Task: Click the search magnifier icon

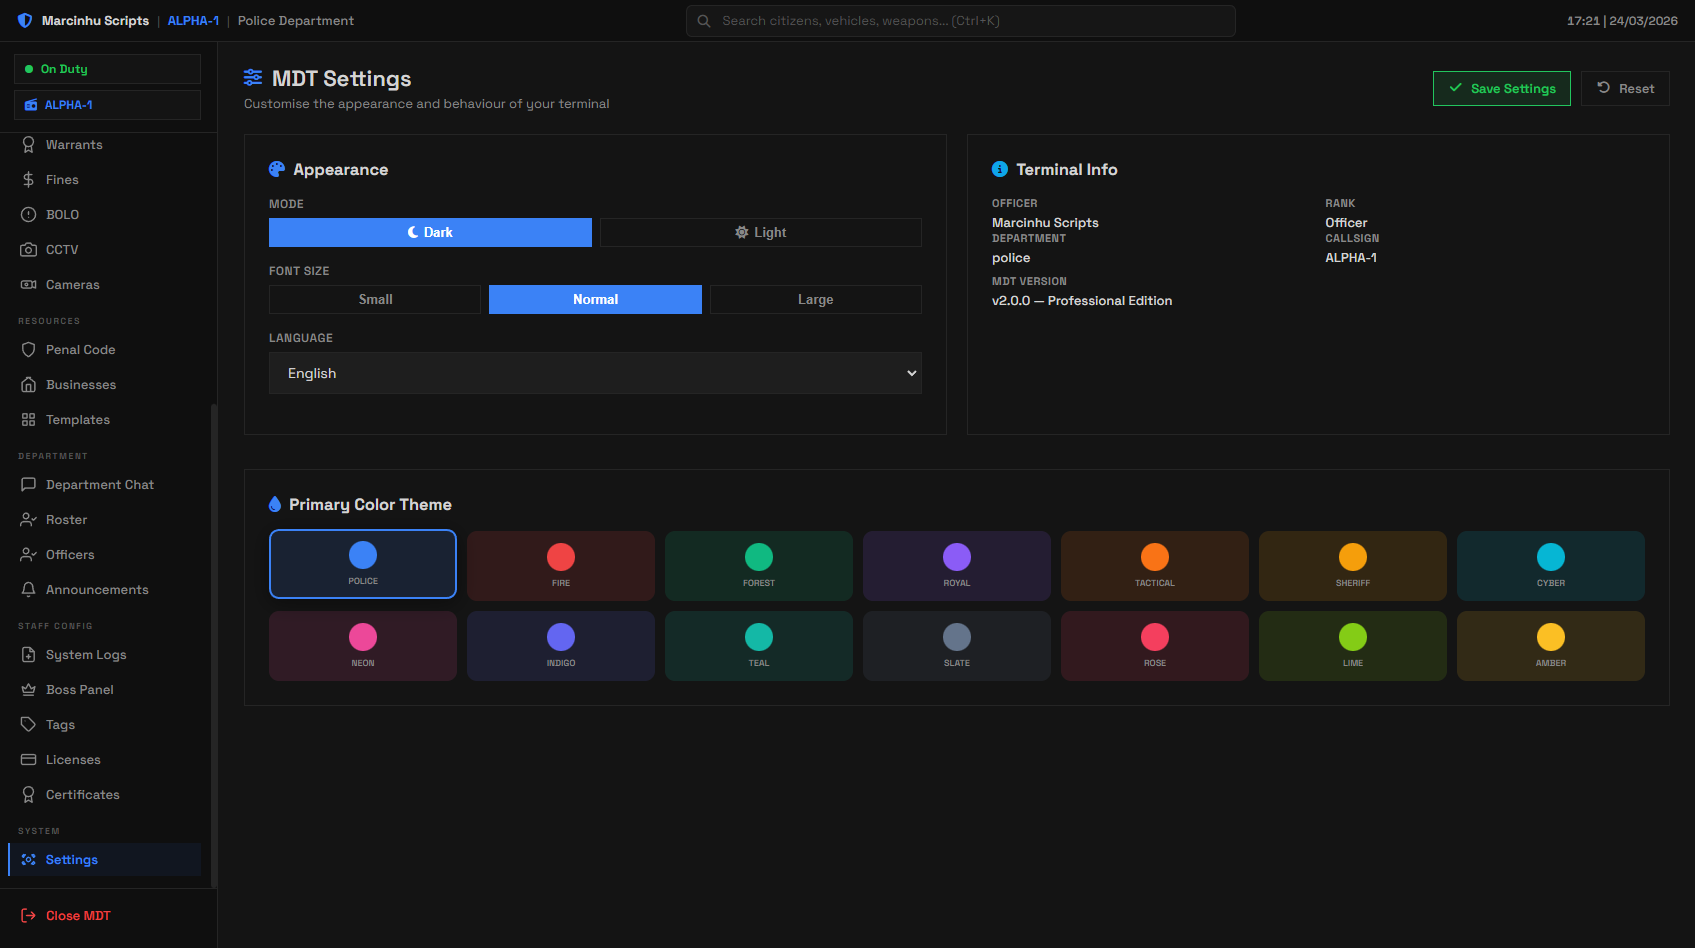Action: click(x=704, y=21)
